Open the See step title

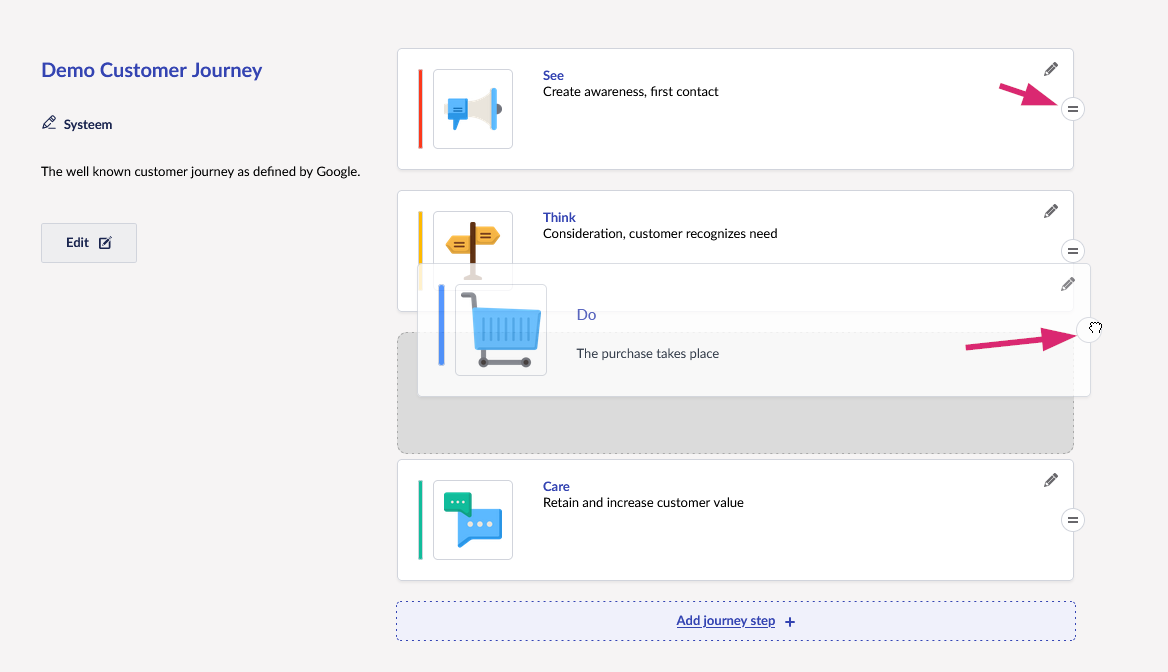click(x=553, y=76)
